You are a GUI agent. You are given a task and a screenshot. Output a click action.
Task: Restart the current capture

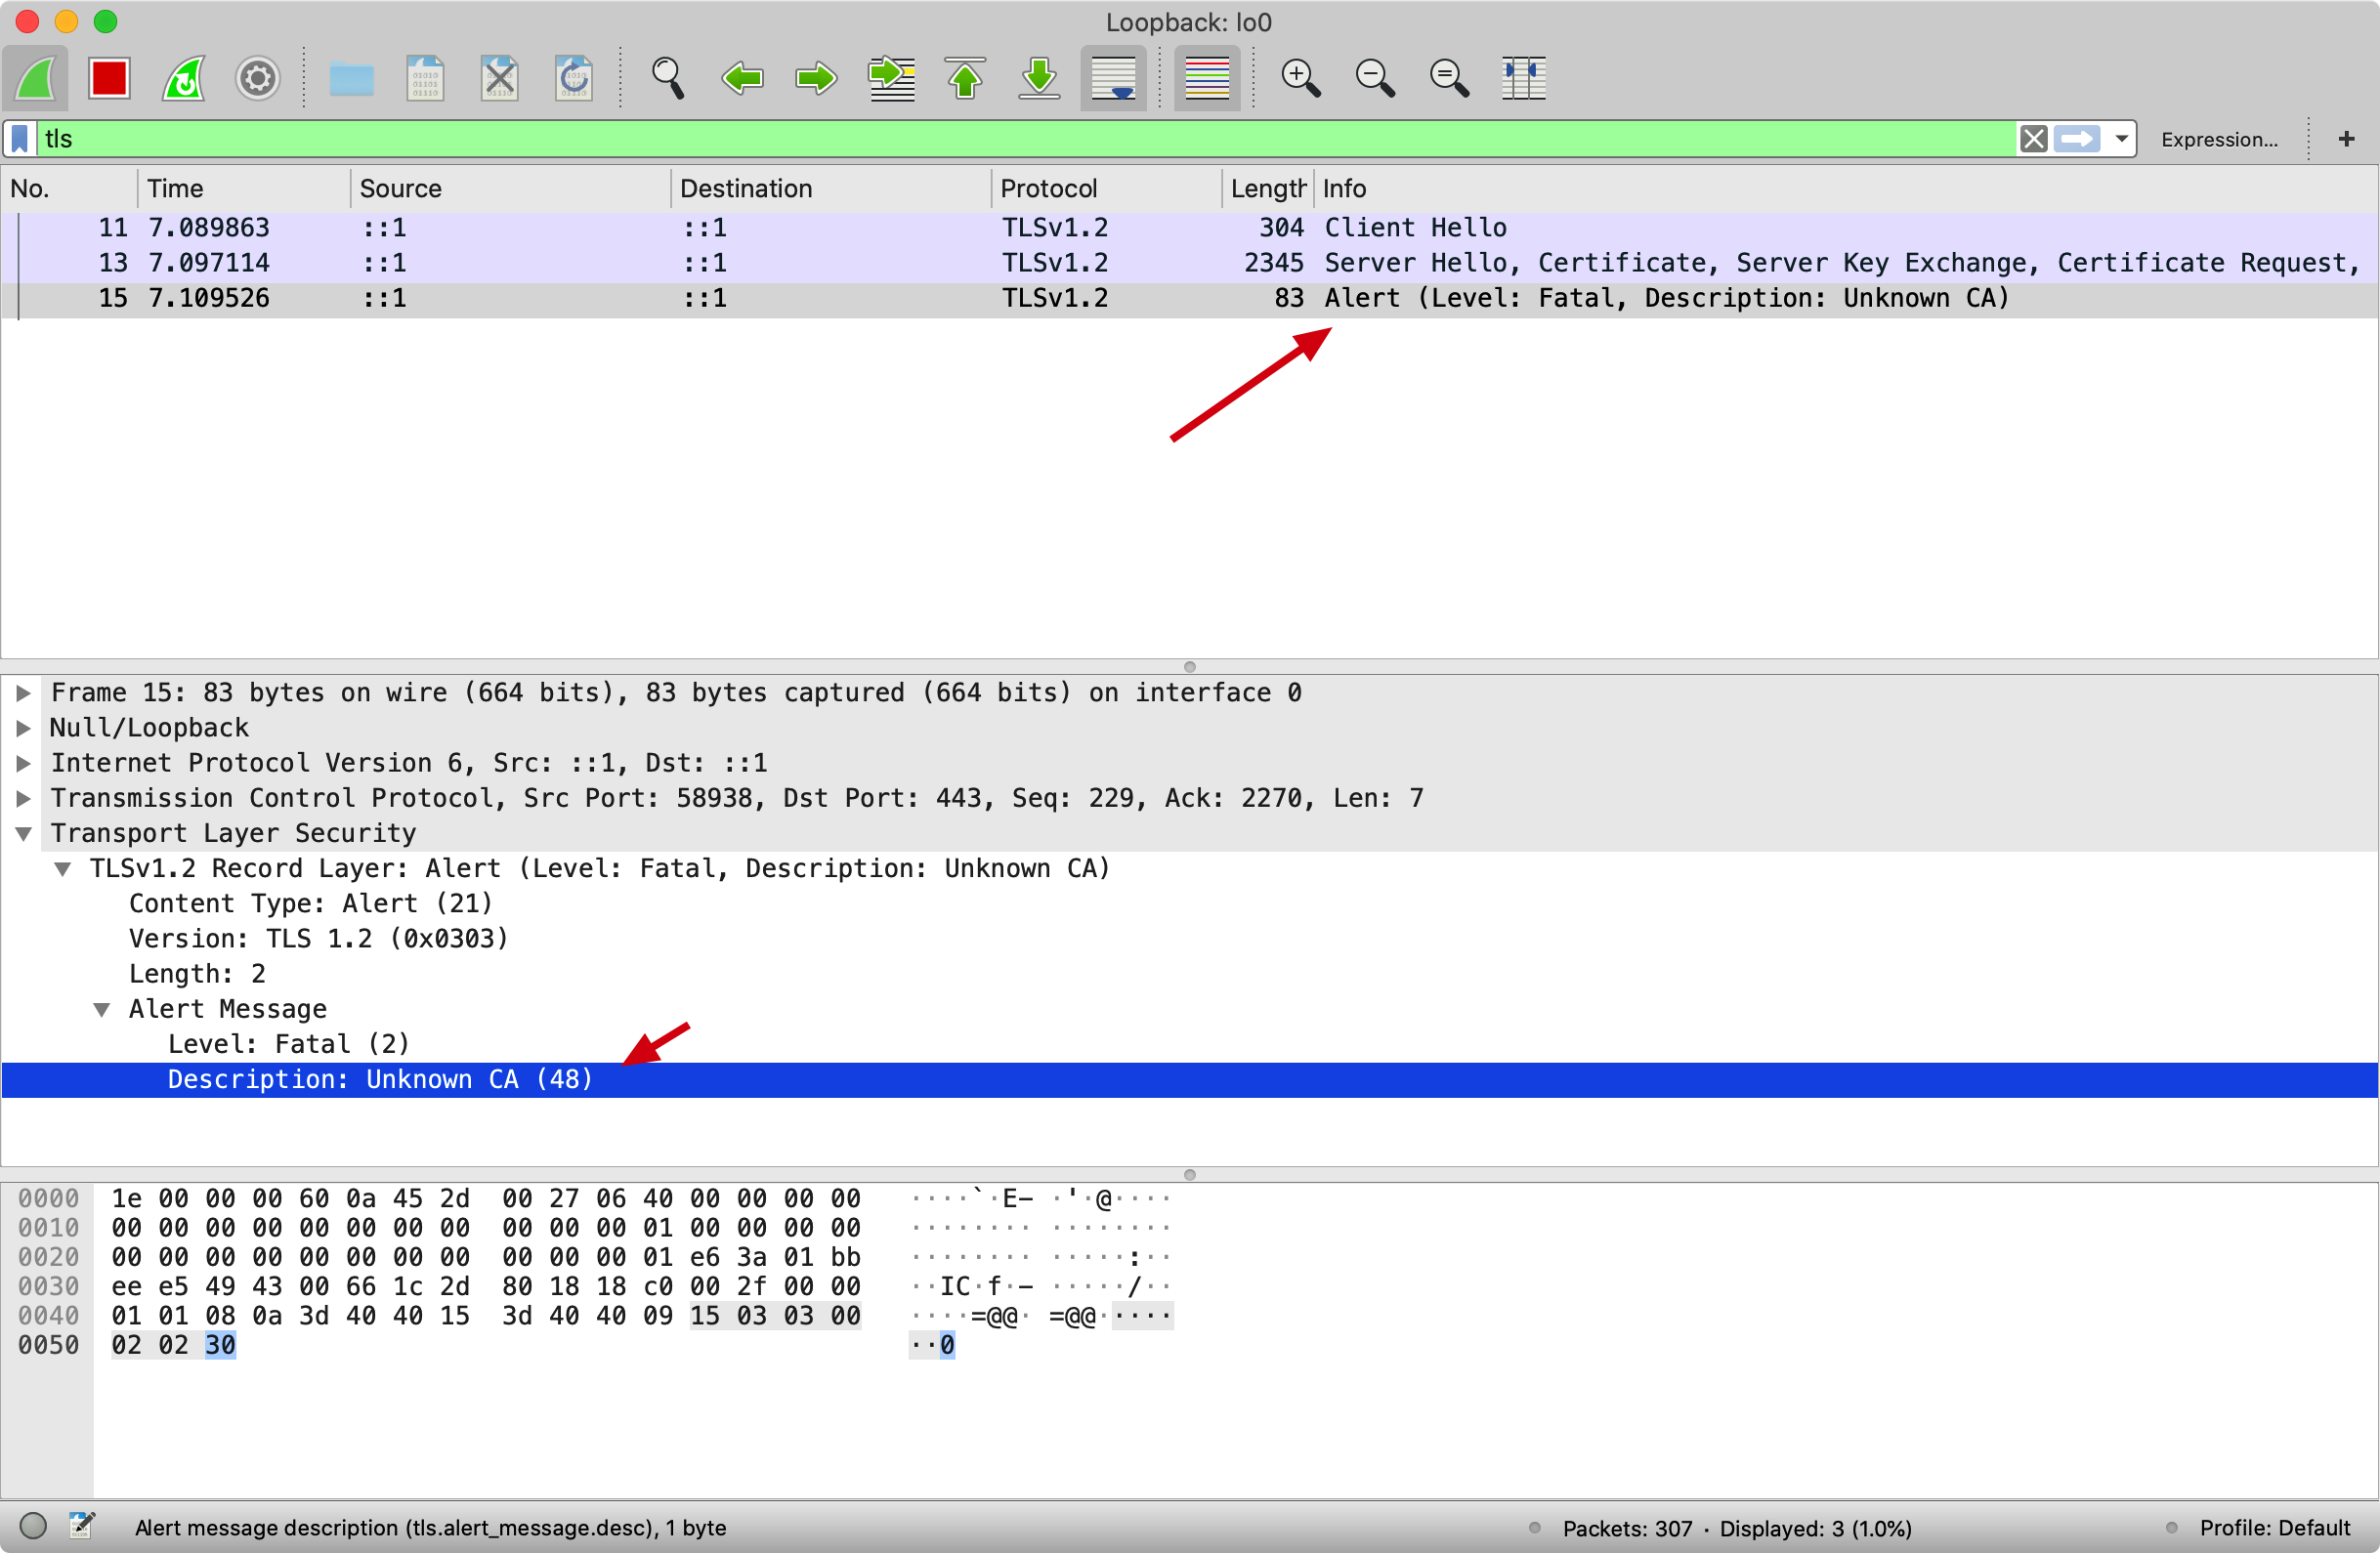tap(184, 78)
